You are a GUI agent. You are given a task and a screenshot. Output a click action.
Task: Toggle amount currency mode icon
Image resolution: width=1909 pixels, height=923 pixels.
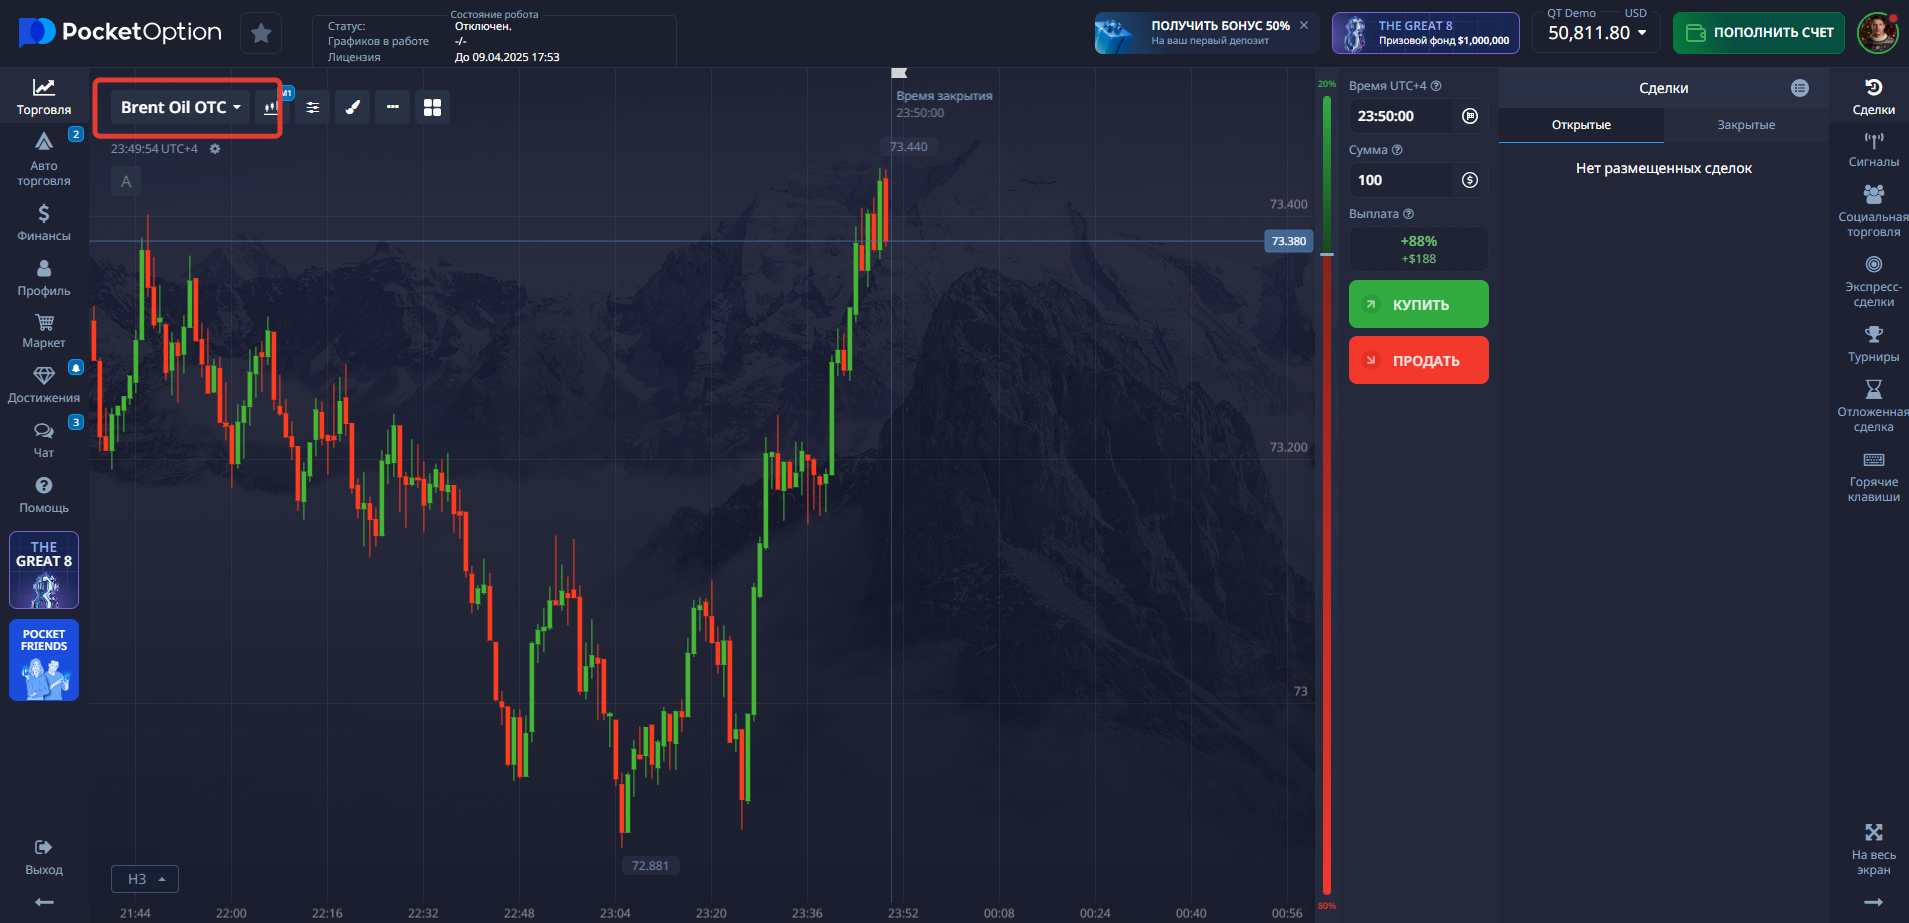click(1470, 180)
